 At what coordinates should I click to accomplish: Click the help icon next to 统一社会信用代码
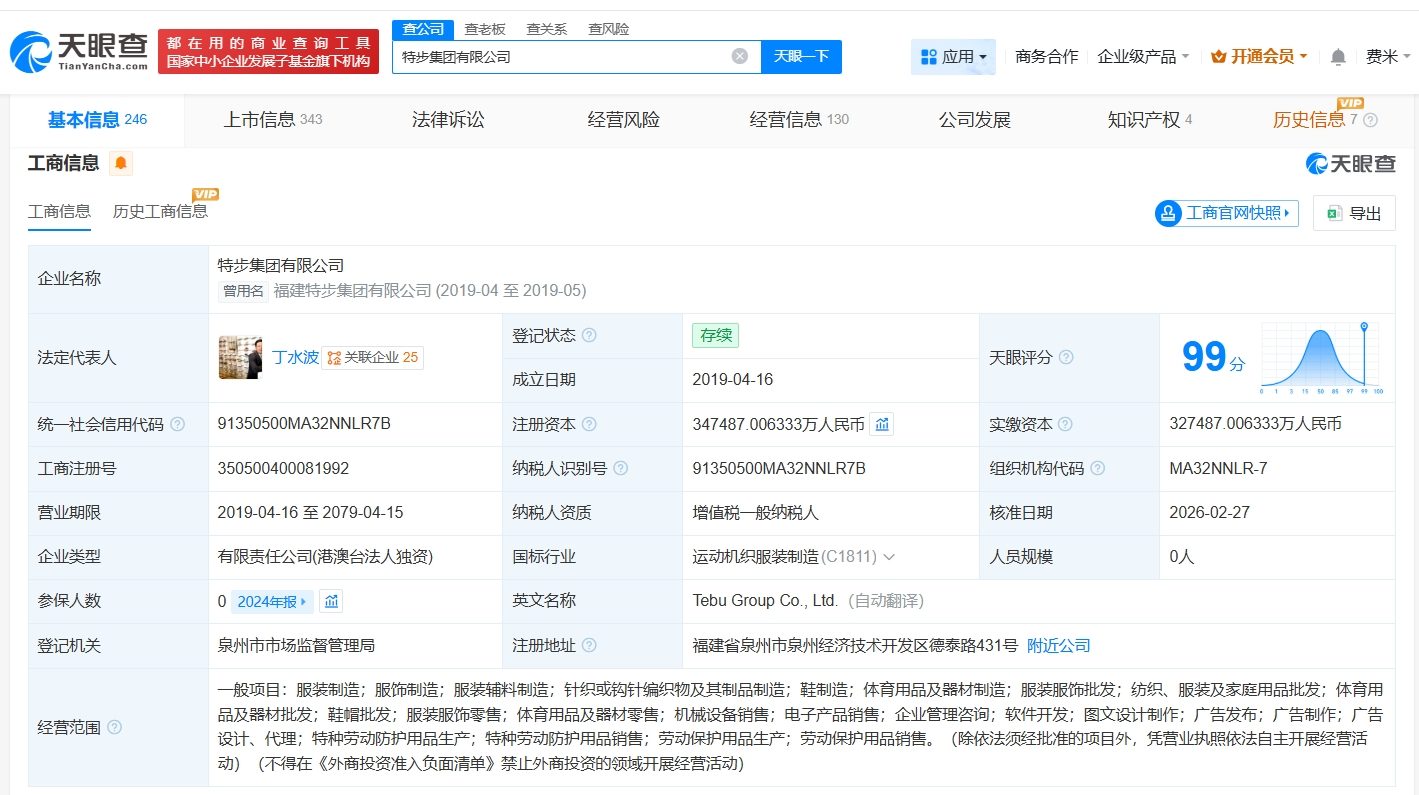(177, 424)
